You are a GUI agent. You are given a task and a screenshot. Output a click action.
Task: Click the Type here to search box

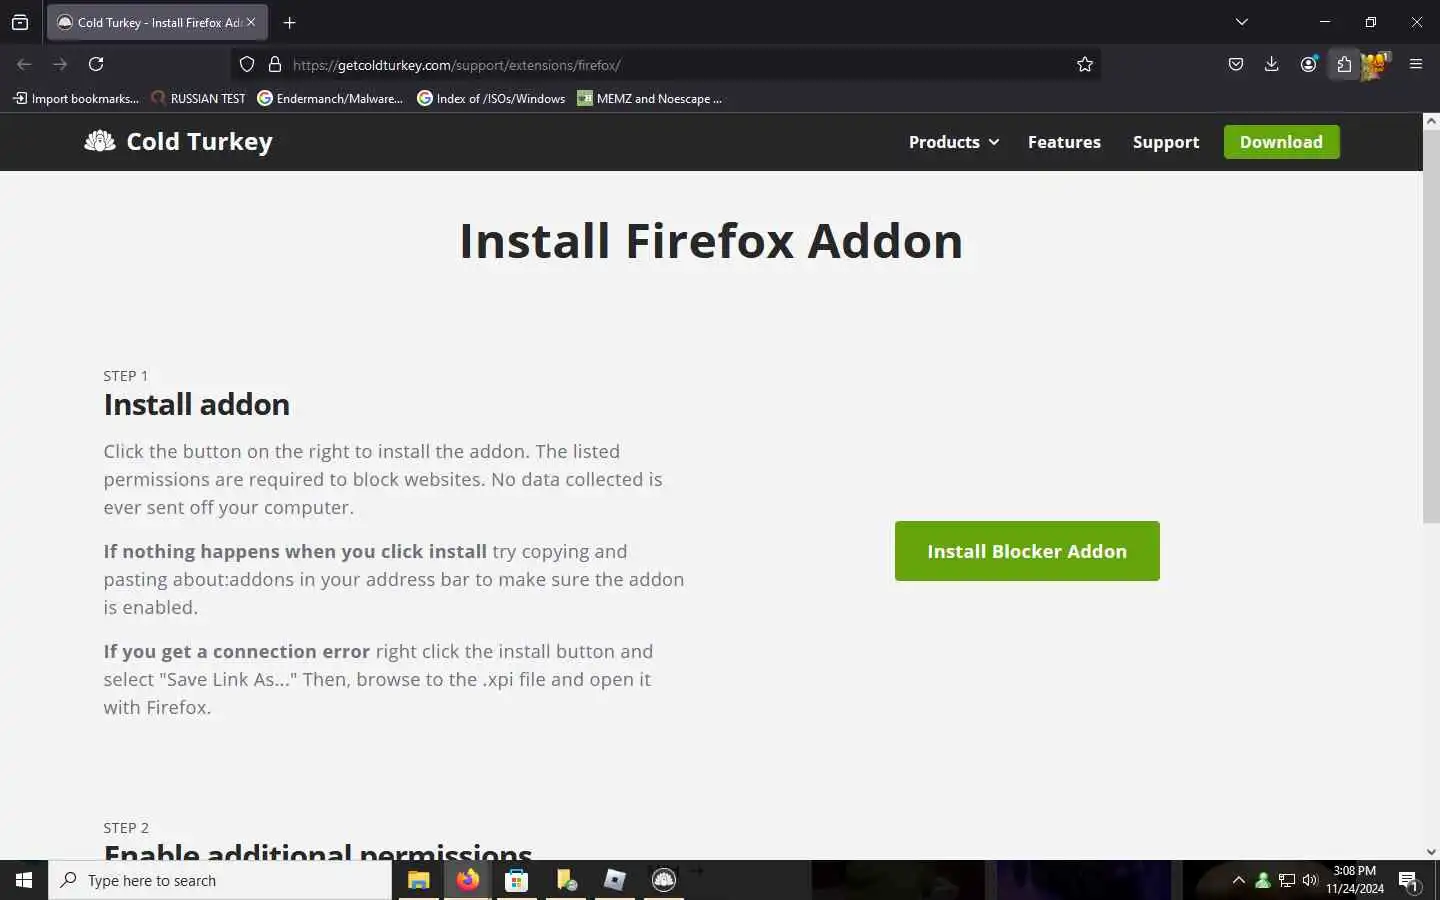point(220,880)
